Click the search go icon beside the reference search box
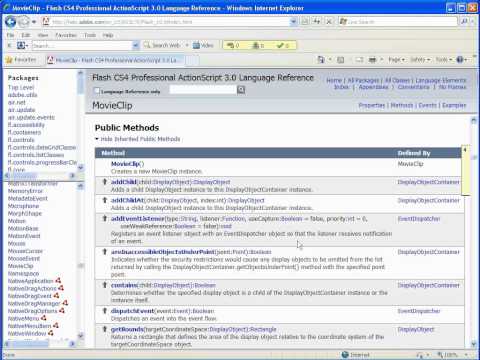The width and height of the screenshot is (480, 360). tap(241, 90)
